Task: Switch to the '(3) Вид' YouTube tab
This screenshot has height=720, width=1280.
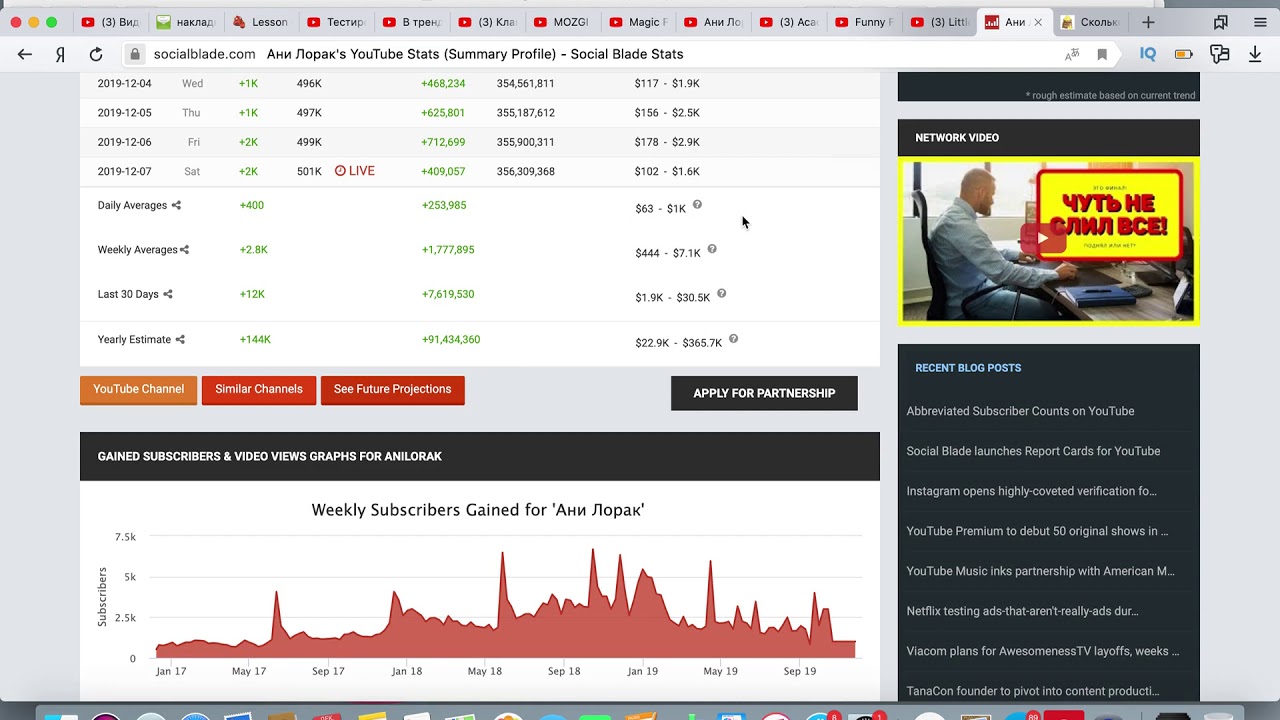Action: [110, 22]
